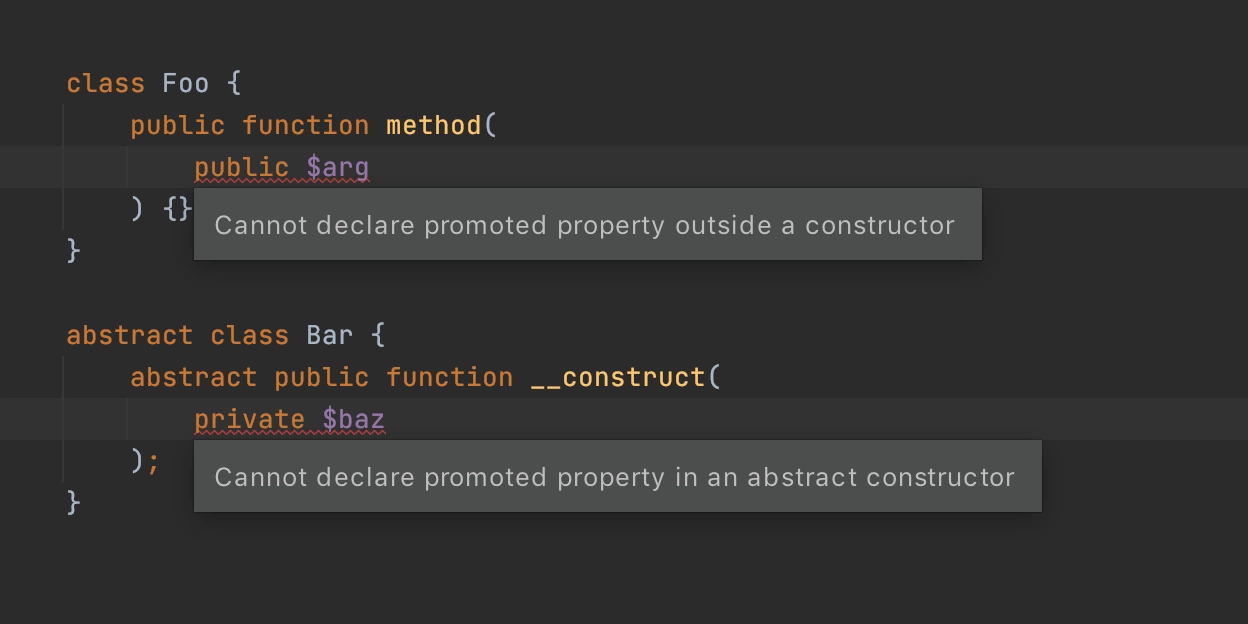
Task: Click the underlined private keyword
Action: (x=250, y=419)
